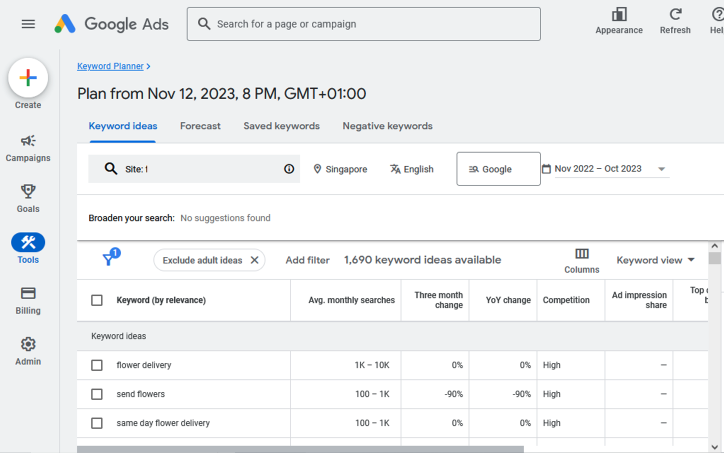Sort by Three month change column
The height and width of the screenshot is (453, 724).
click(438, 300)
